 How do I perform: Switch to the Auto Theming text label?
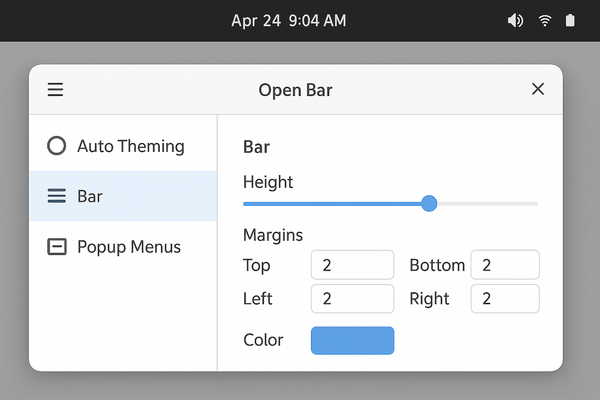coord(131,146)
